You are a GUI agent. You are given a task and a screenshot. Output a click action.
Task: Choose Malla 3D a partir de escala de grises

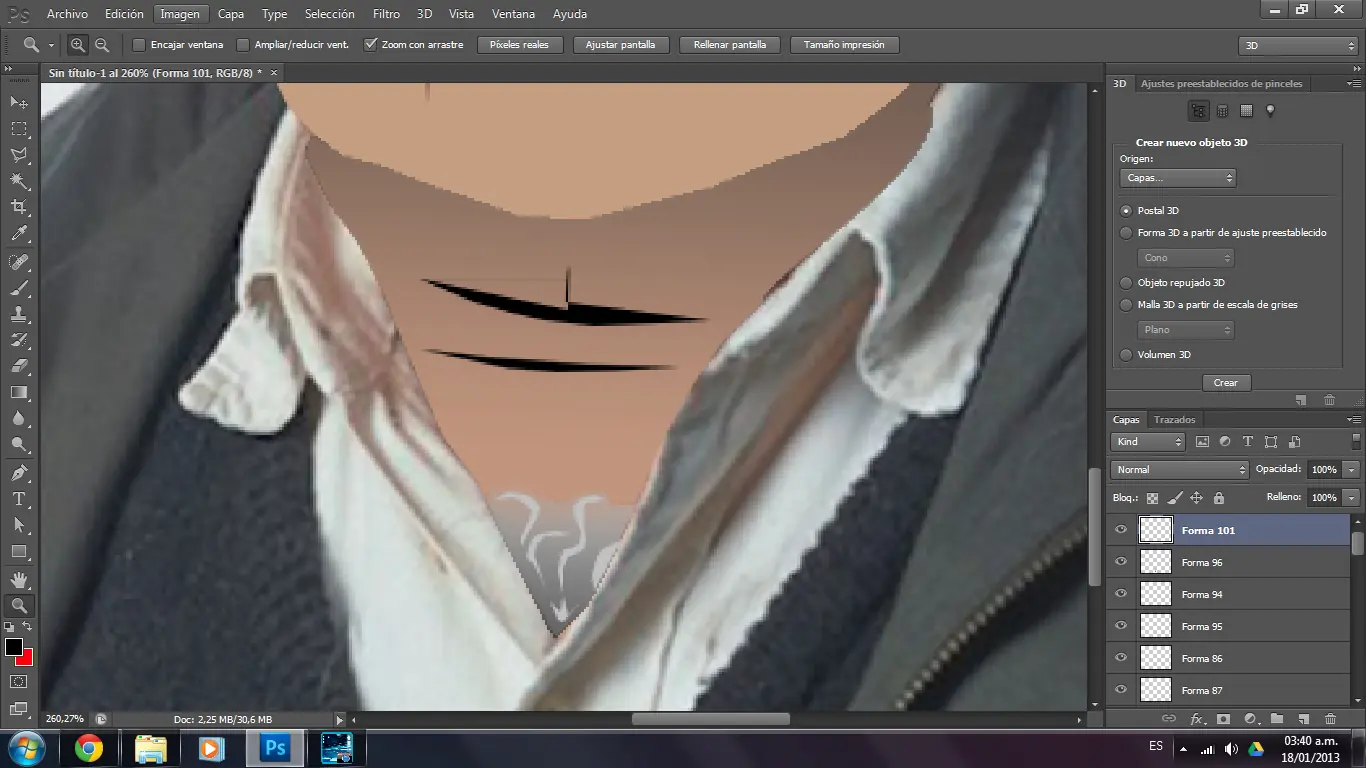(1126, 305)
